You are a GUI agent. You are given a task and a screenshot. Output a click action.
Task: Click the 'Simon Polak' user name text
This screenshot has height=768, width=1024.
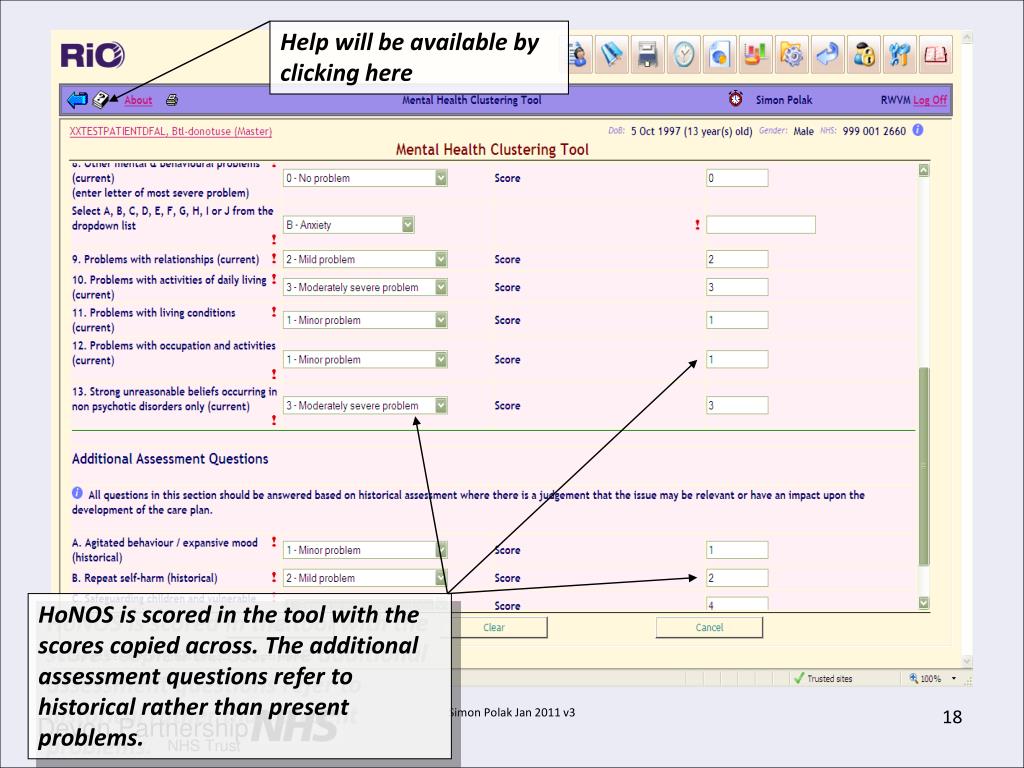click(784, 100)
